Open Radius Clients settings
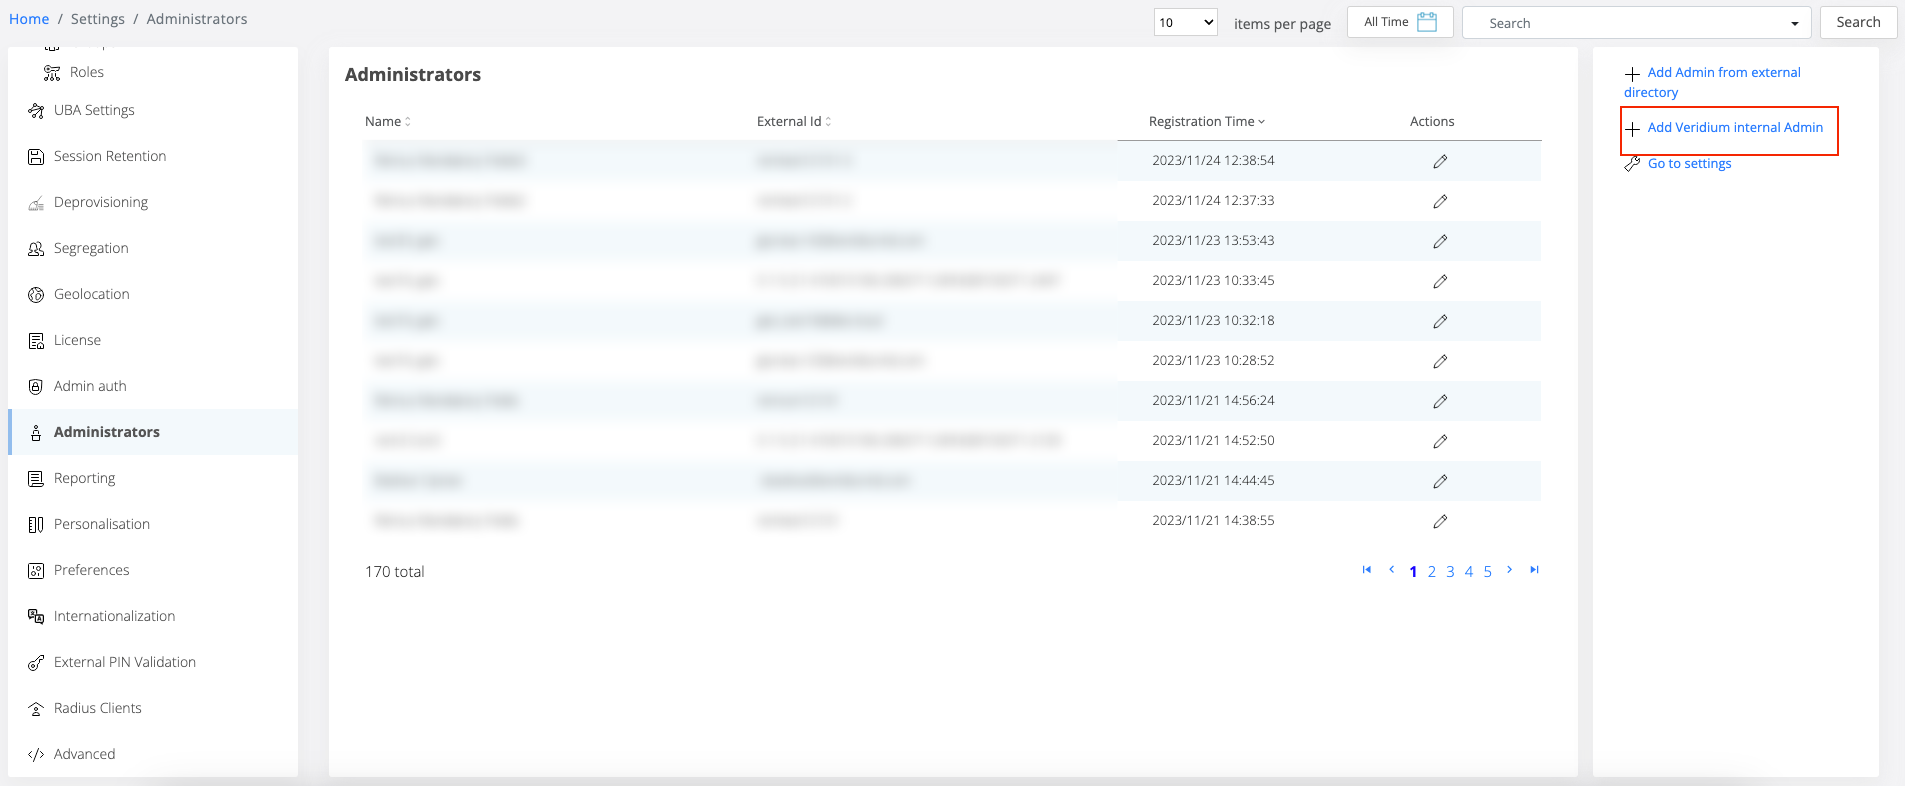Screen dimensions: 1905x786 point(98,708)
